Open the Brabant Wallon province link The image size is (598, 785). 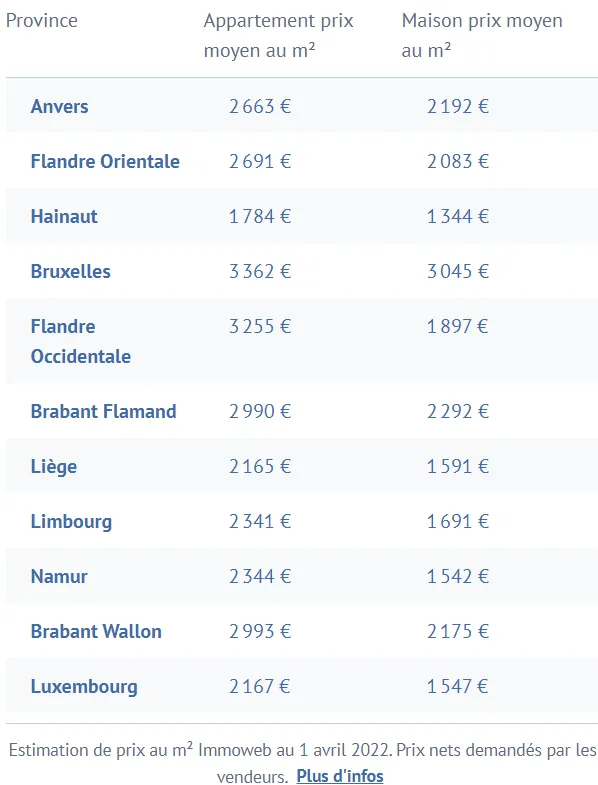pos(96,631)
